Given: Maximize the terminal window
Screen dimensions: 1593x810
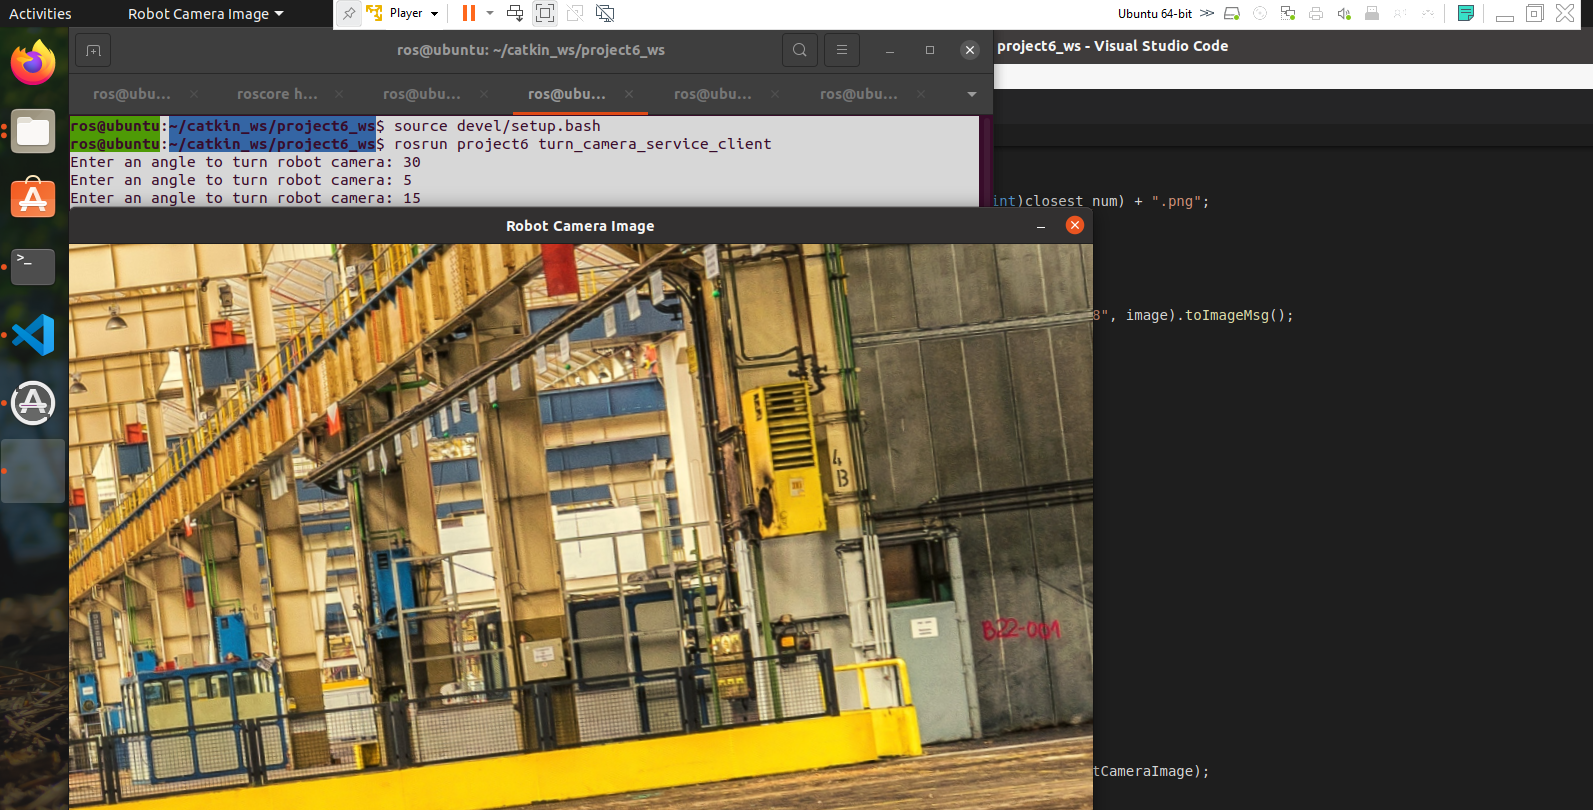Looking at the screenshot, I should tap(930, 50).
